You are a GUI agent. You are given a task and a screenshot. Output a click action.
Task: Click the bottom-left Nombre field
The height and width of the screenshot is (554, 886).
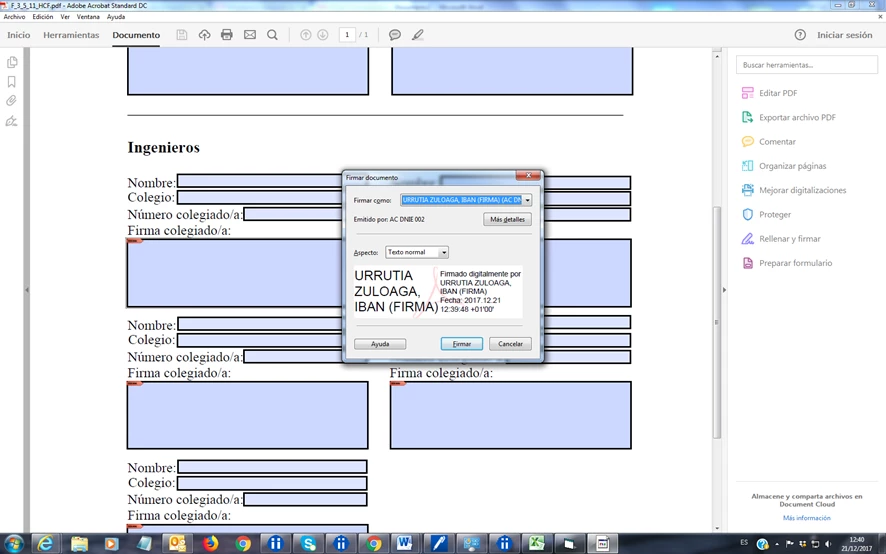[272, 466]
